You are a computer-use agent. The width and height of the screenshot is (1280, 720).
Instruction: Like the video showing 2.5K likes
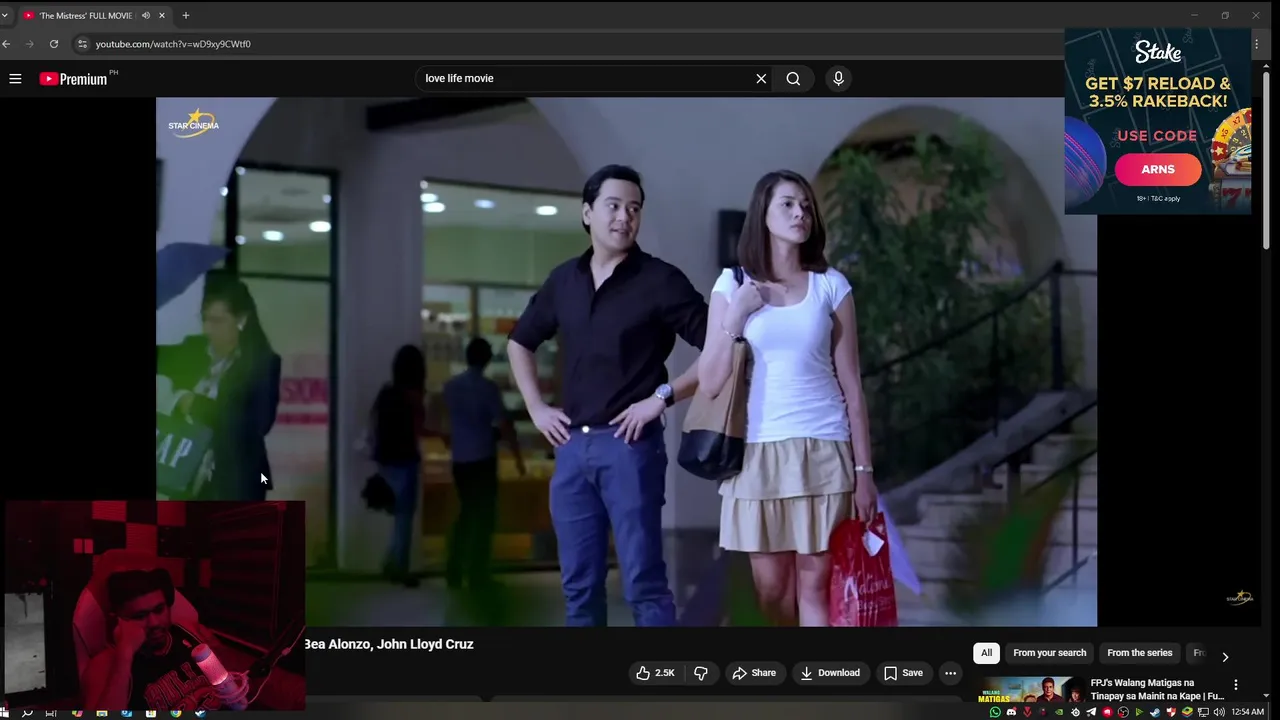tap(655, 673)
